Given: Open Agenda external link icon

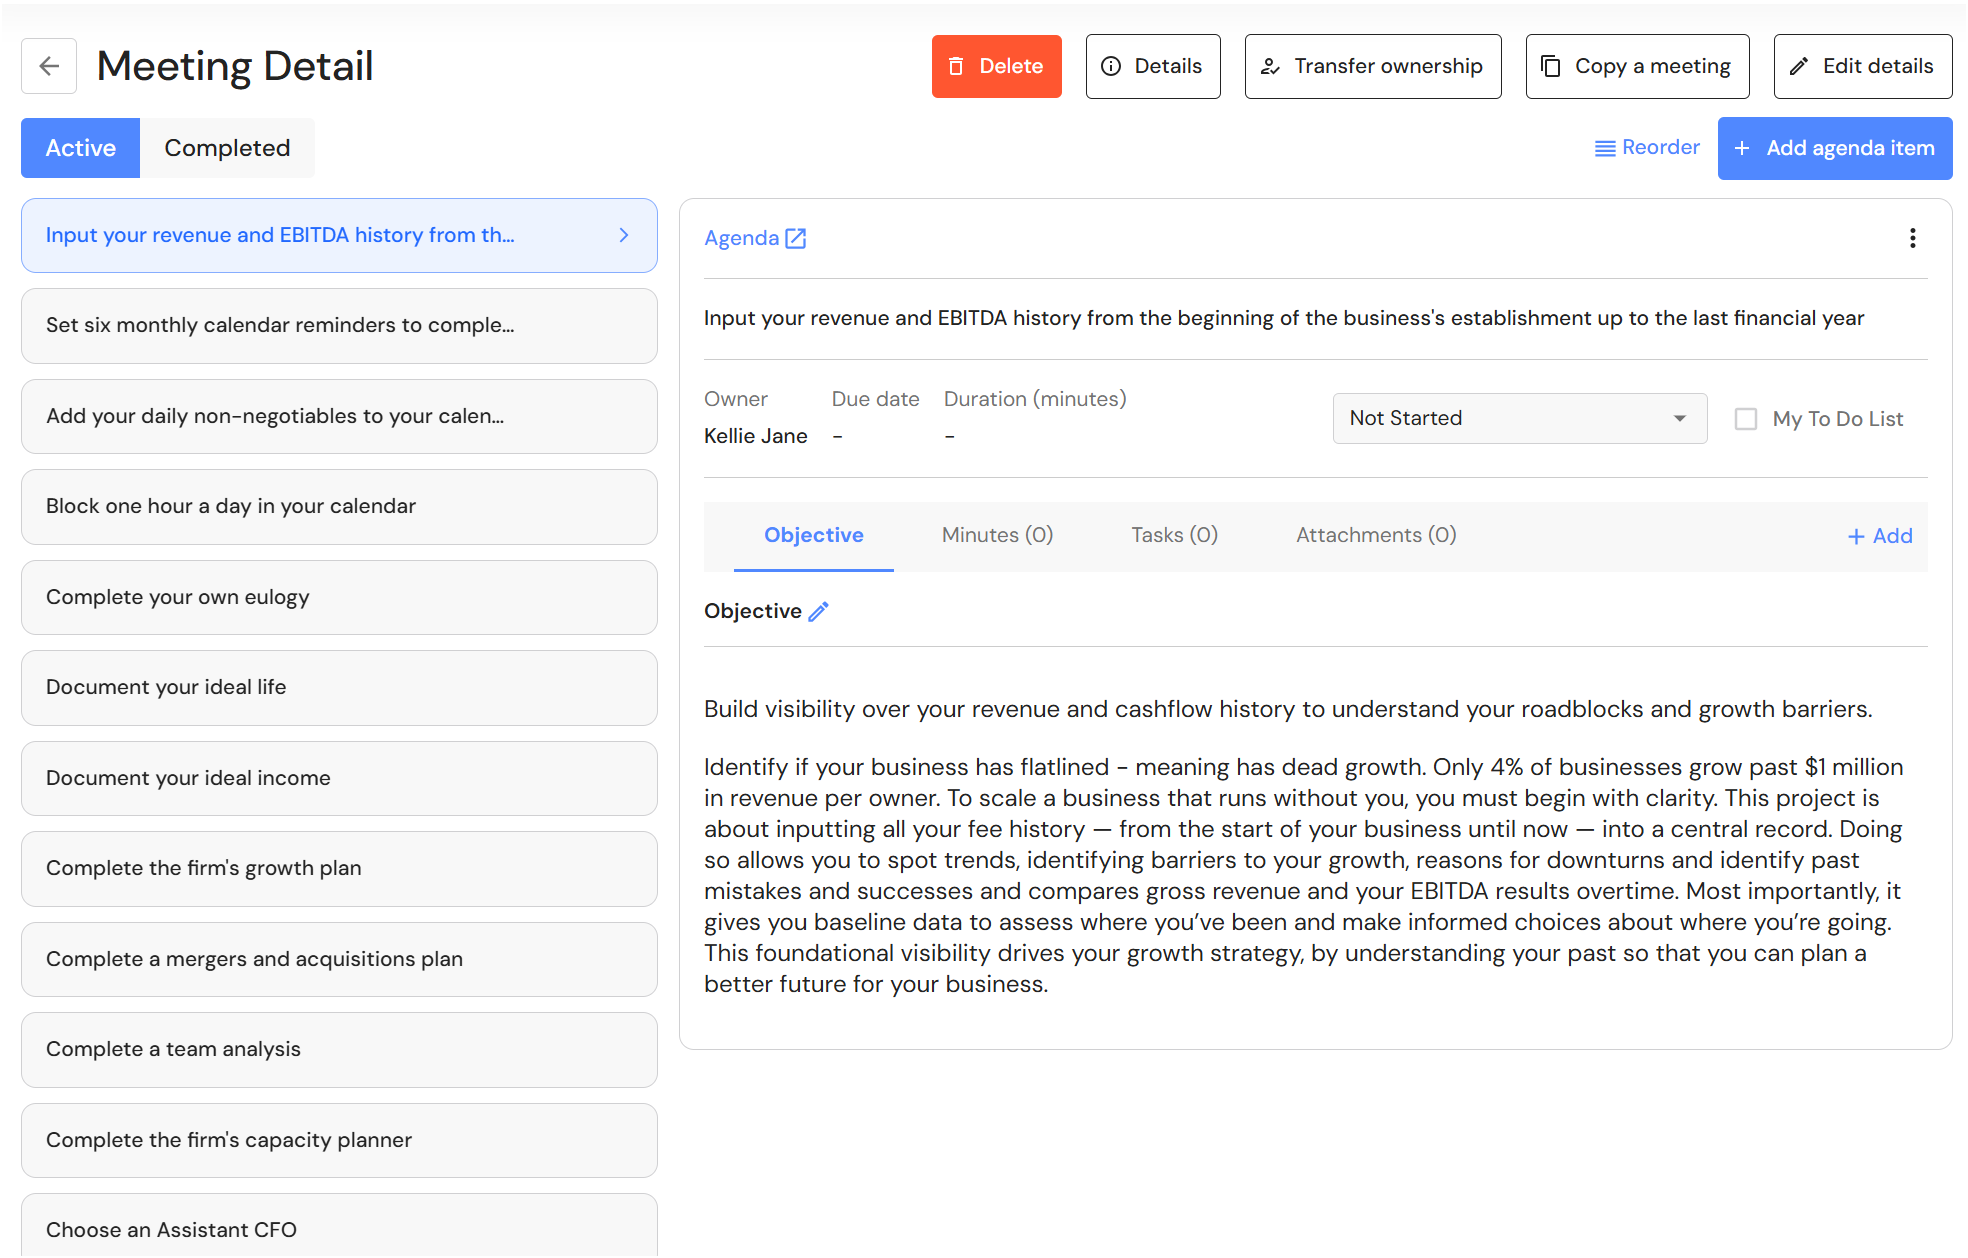Looking at the screenshot, I should click(x=796, y=238).
